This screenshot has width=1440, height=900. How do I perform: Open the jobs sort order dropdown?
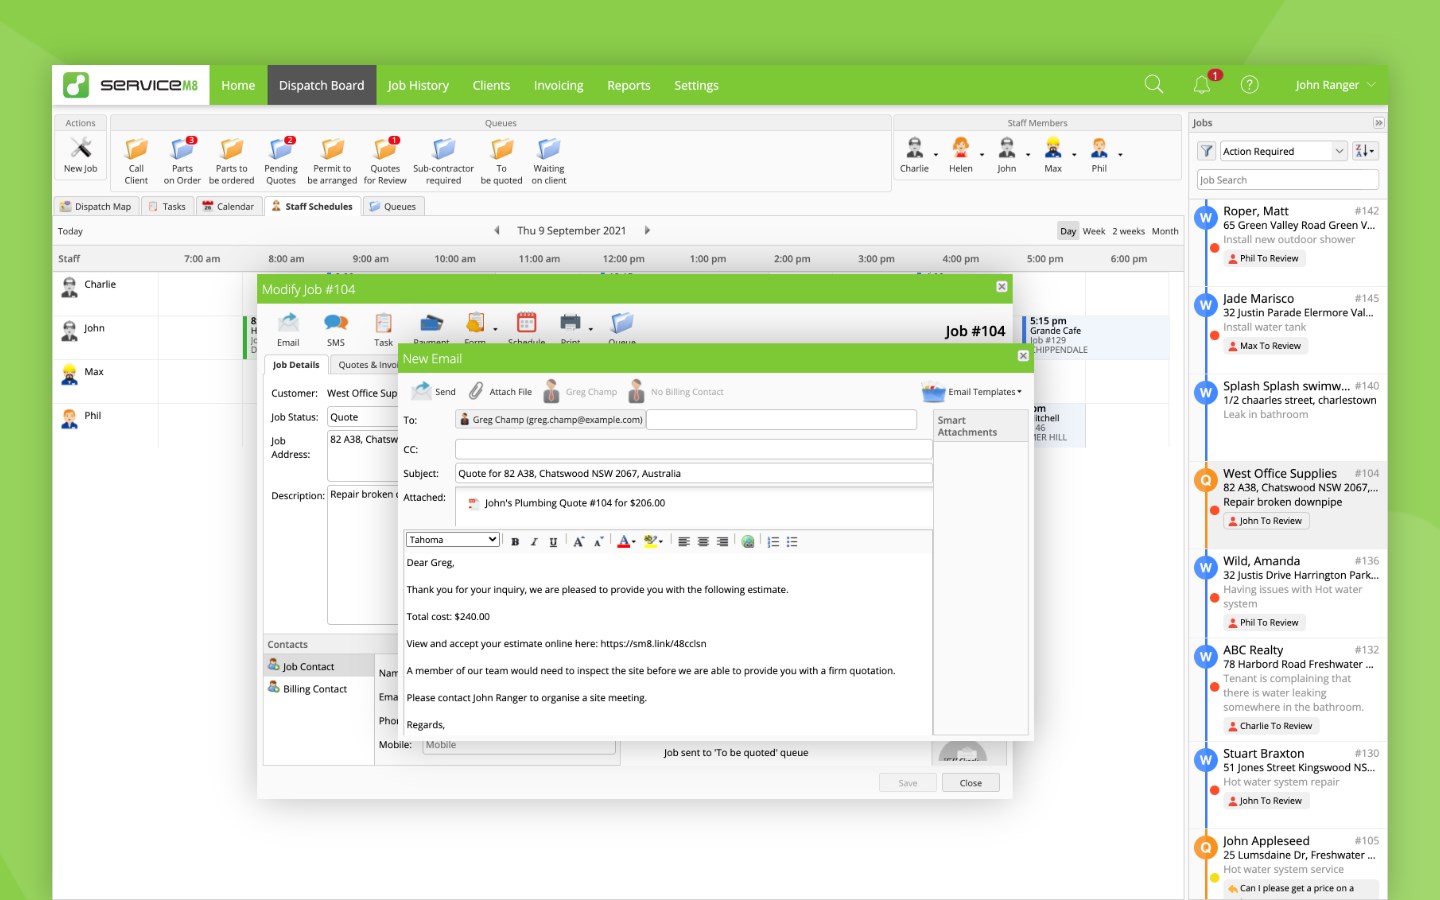tap(1365, 151)
